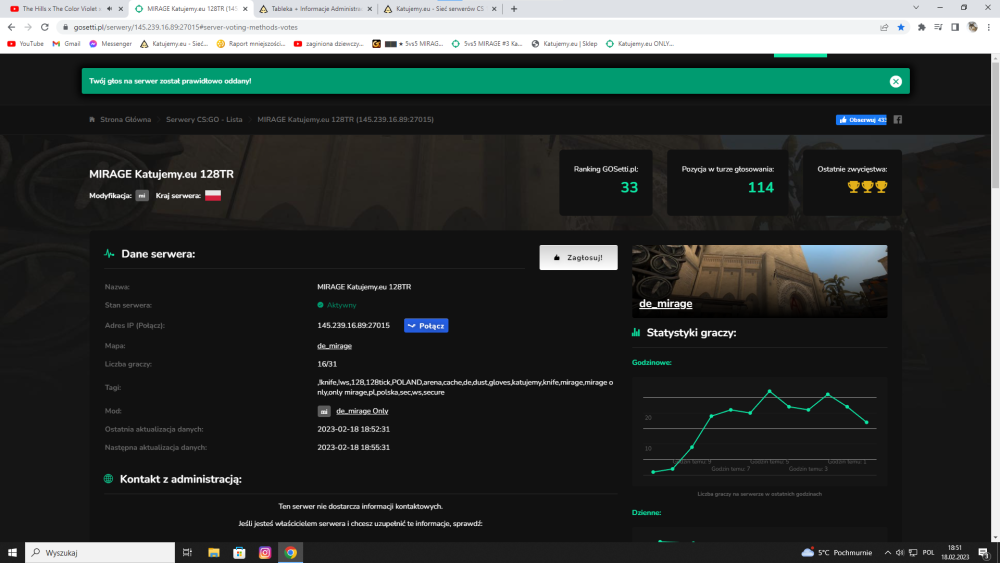
Task: Open the Chrome three-dot menu
Action: click(989, 27)
